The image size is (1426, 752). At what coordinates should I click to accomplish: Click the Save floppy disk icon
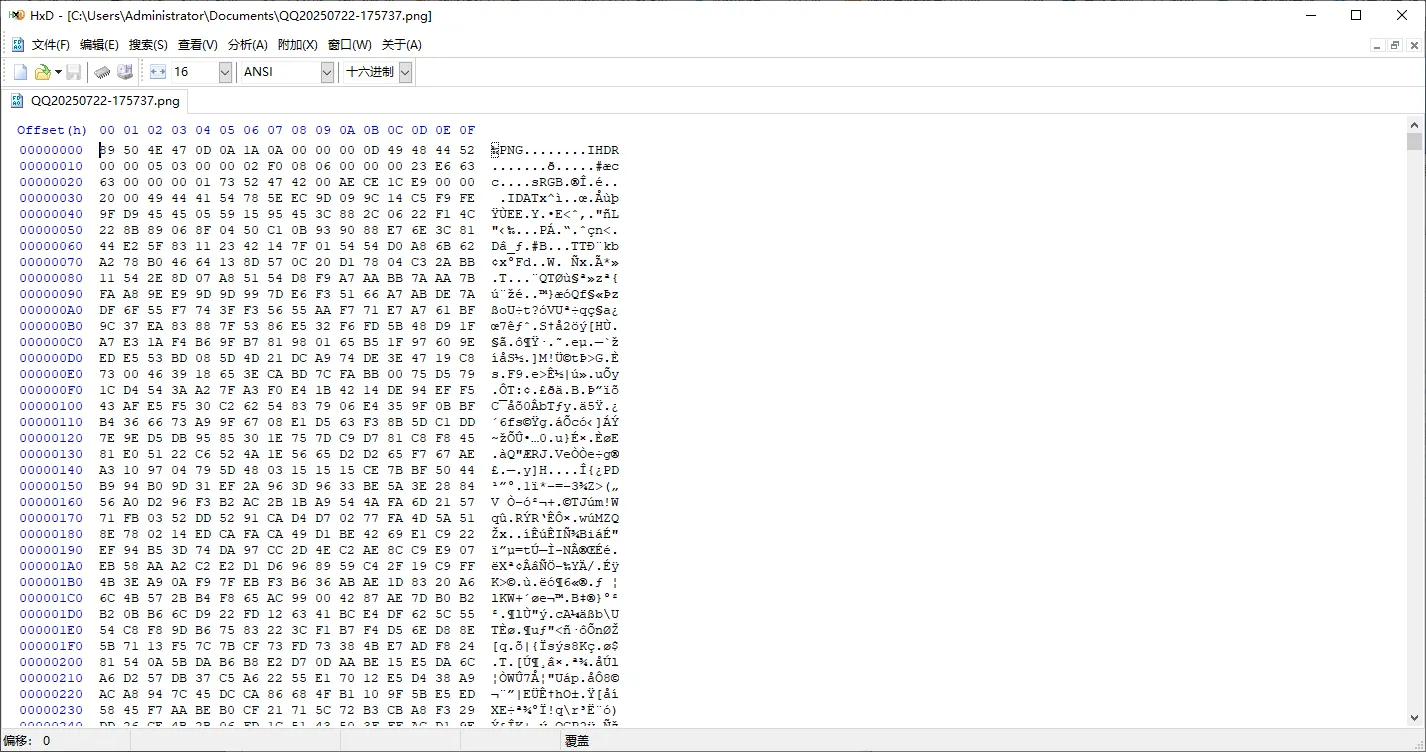74,72
